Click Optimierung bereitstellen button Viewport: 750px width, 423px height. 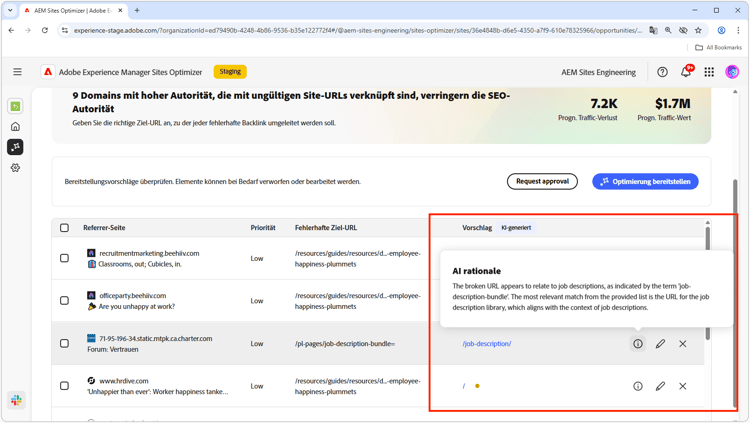click(645, 181)
